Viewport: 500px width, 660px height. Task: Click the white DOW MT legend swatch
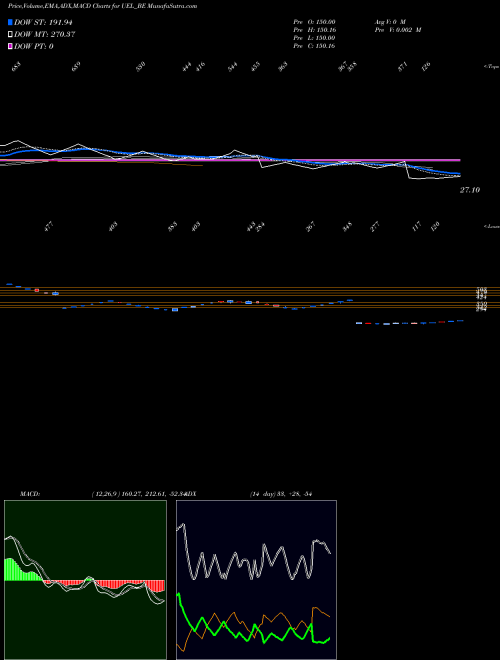pyautogui.click(x=10, y=35)
